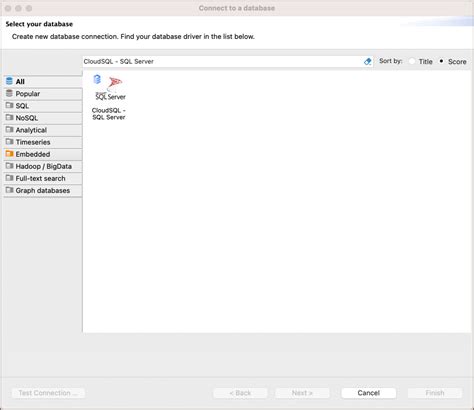This screenshot has height=410, width=474.
Task: Click the Full-text search folder icon
Action: [9, 178]
